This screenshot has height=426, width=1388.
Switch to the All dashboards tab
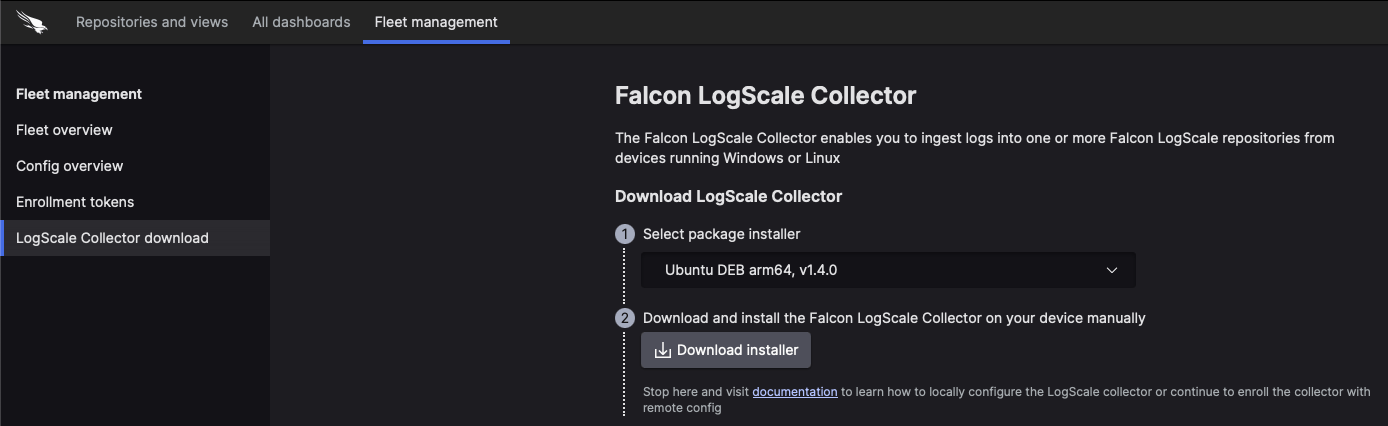(x=301, y=21)
